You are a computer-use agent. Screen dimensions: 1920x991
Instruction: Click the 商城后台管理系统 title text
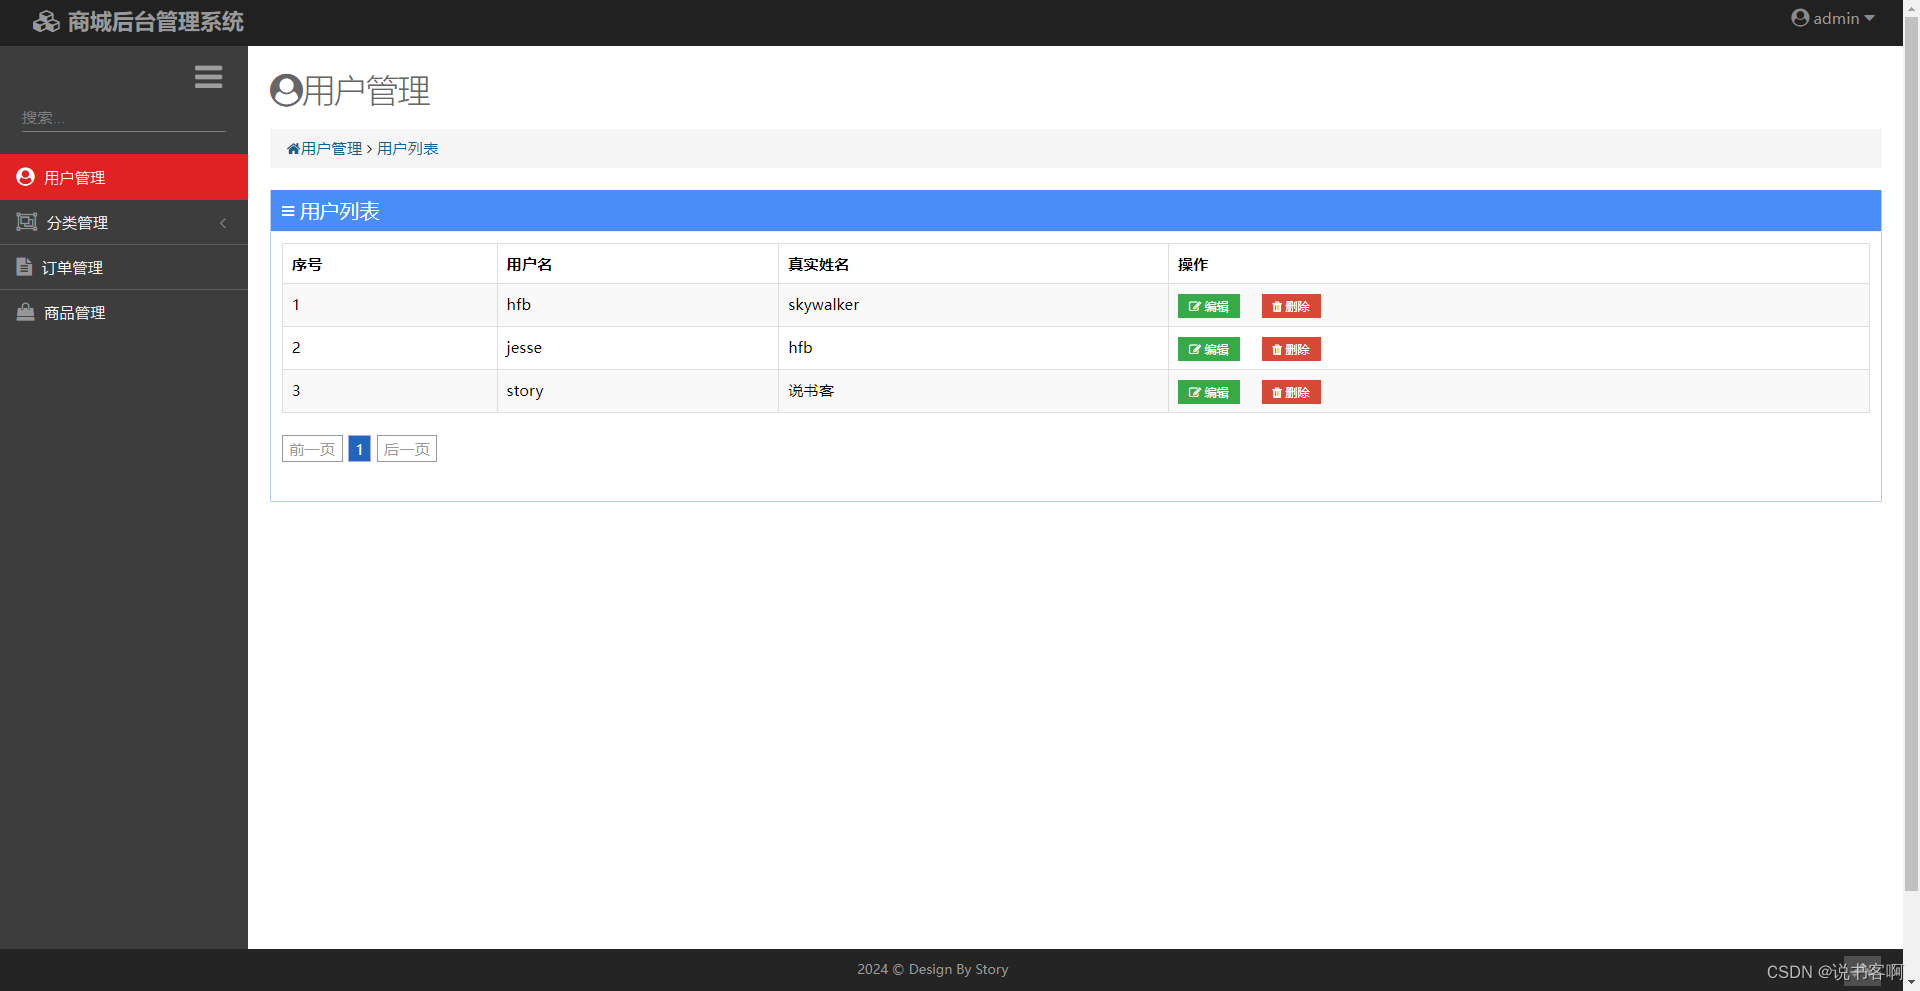(x=156, y=22)
